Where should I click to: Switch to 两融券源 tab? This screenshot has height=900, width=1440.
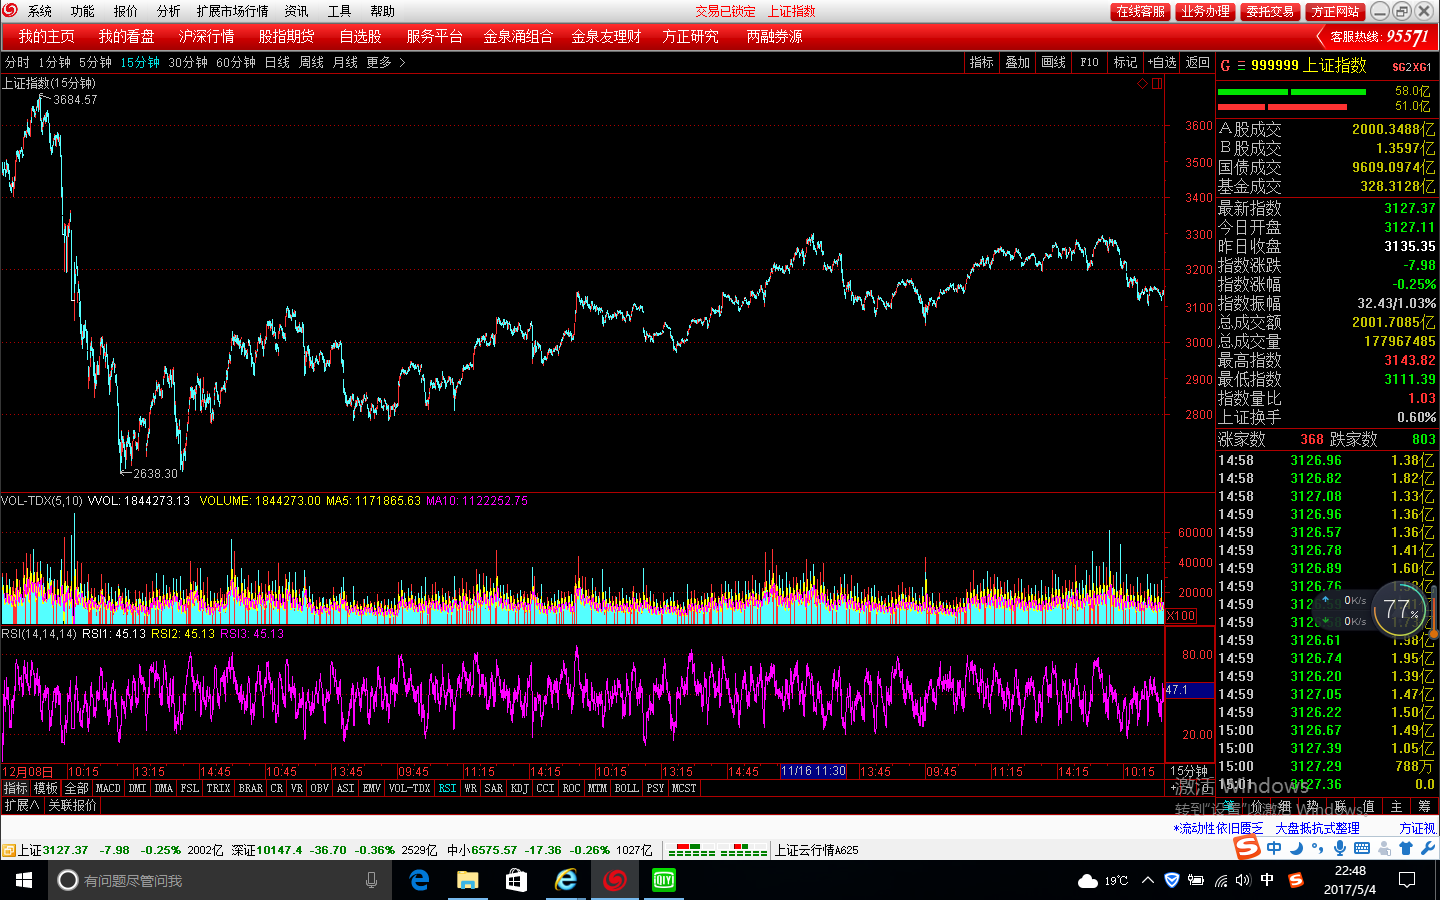[x=774, y=36]
